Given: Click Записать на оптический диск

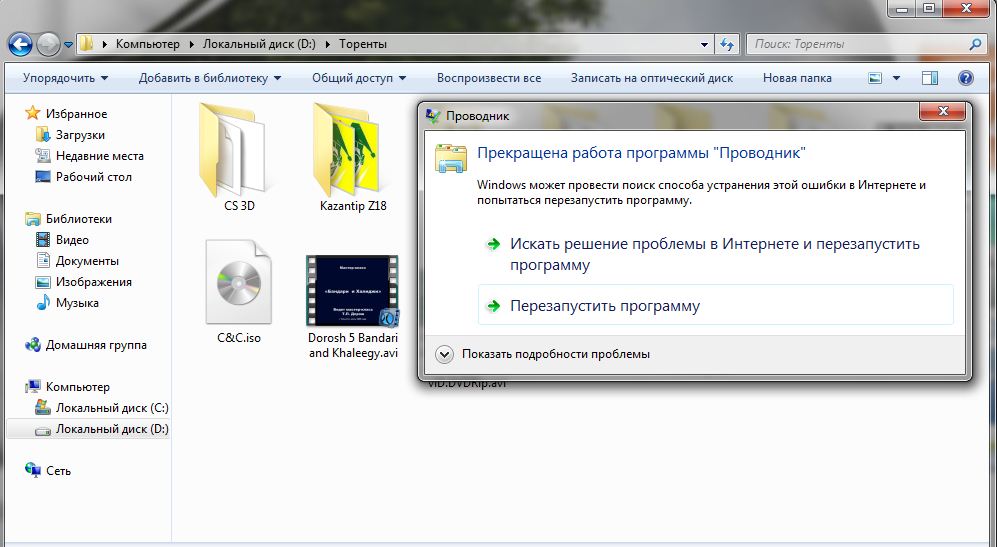Looking at the screenshot, I should pyautogui.click(x=652, y=78).
